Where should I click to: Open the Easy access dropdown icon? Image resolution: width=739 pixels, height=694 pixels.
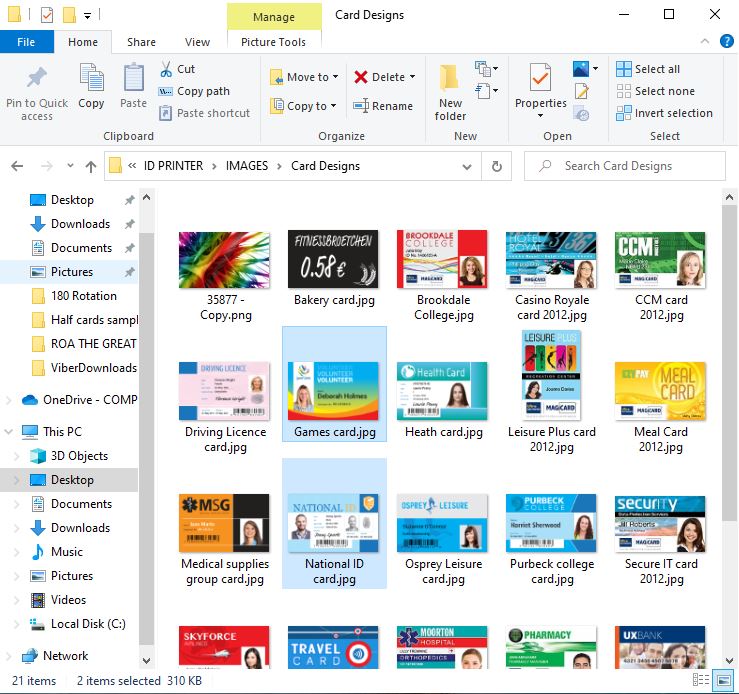(486, 90)
